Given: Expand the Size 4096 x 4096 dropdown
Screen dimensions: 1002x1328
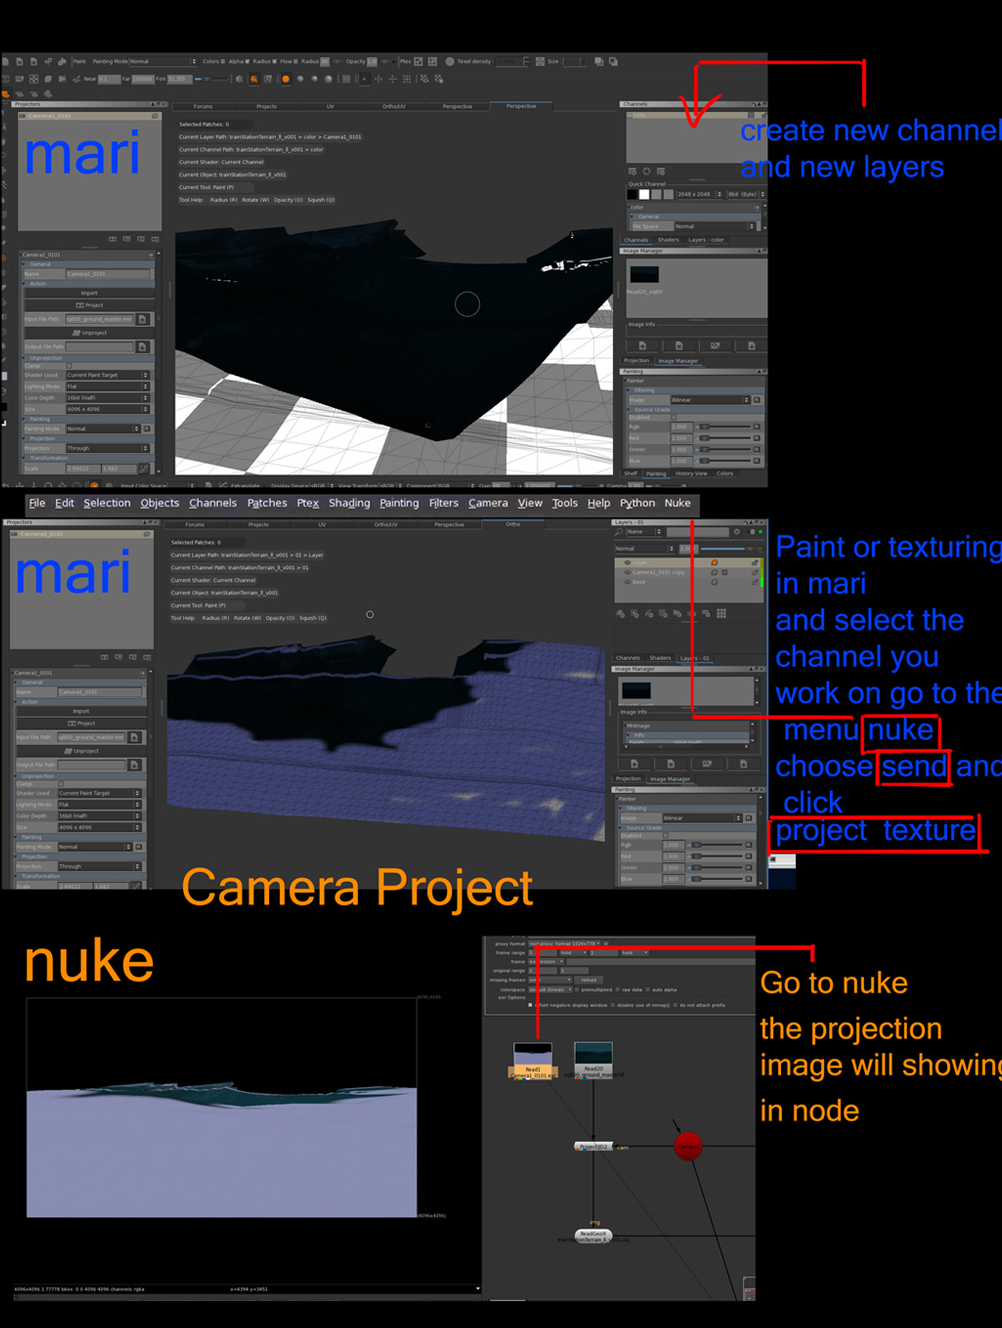Looking at the screenshot, I should pos(97,827).
